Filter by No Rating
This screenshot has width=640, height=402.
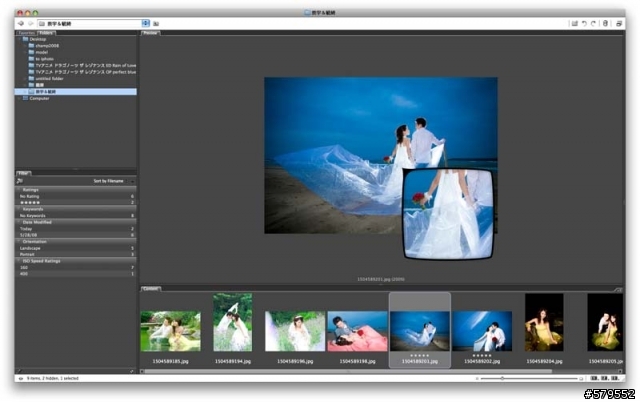coord(76,196)
